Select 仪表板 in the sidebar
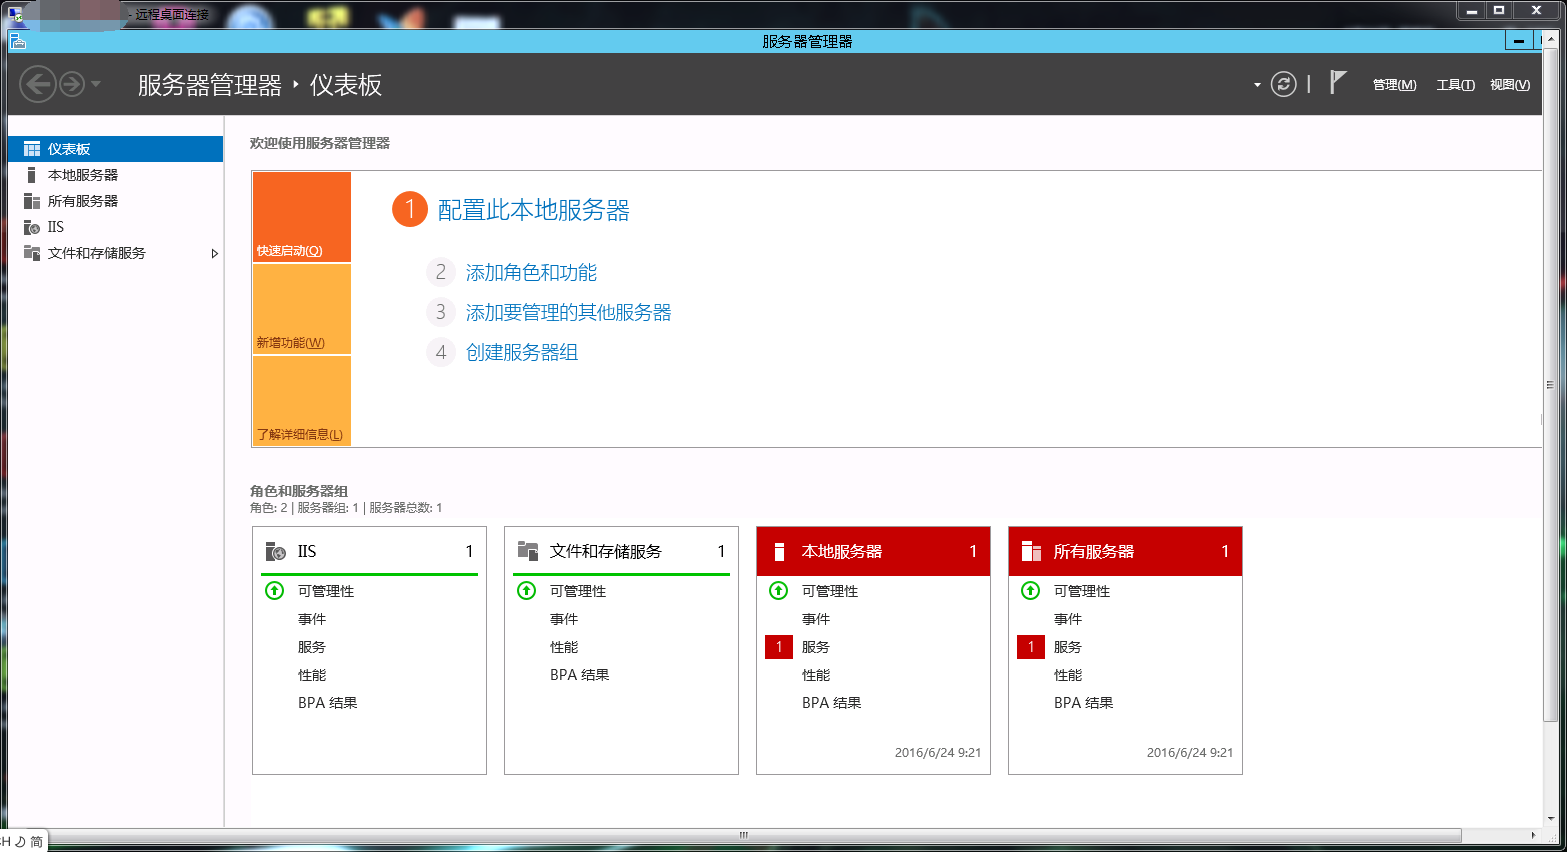Screen dimensions: 1567x852 click(x=115, y=149)
